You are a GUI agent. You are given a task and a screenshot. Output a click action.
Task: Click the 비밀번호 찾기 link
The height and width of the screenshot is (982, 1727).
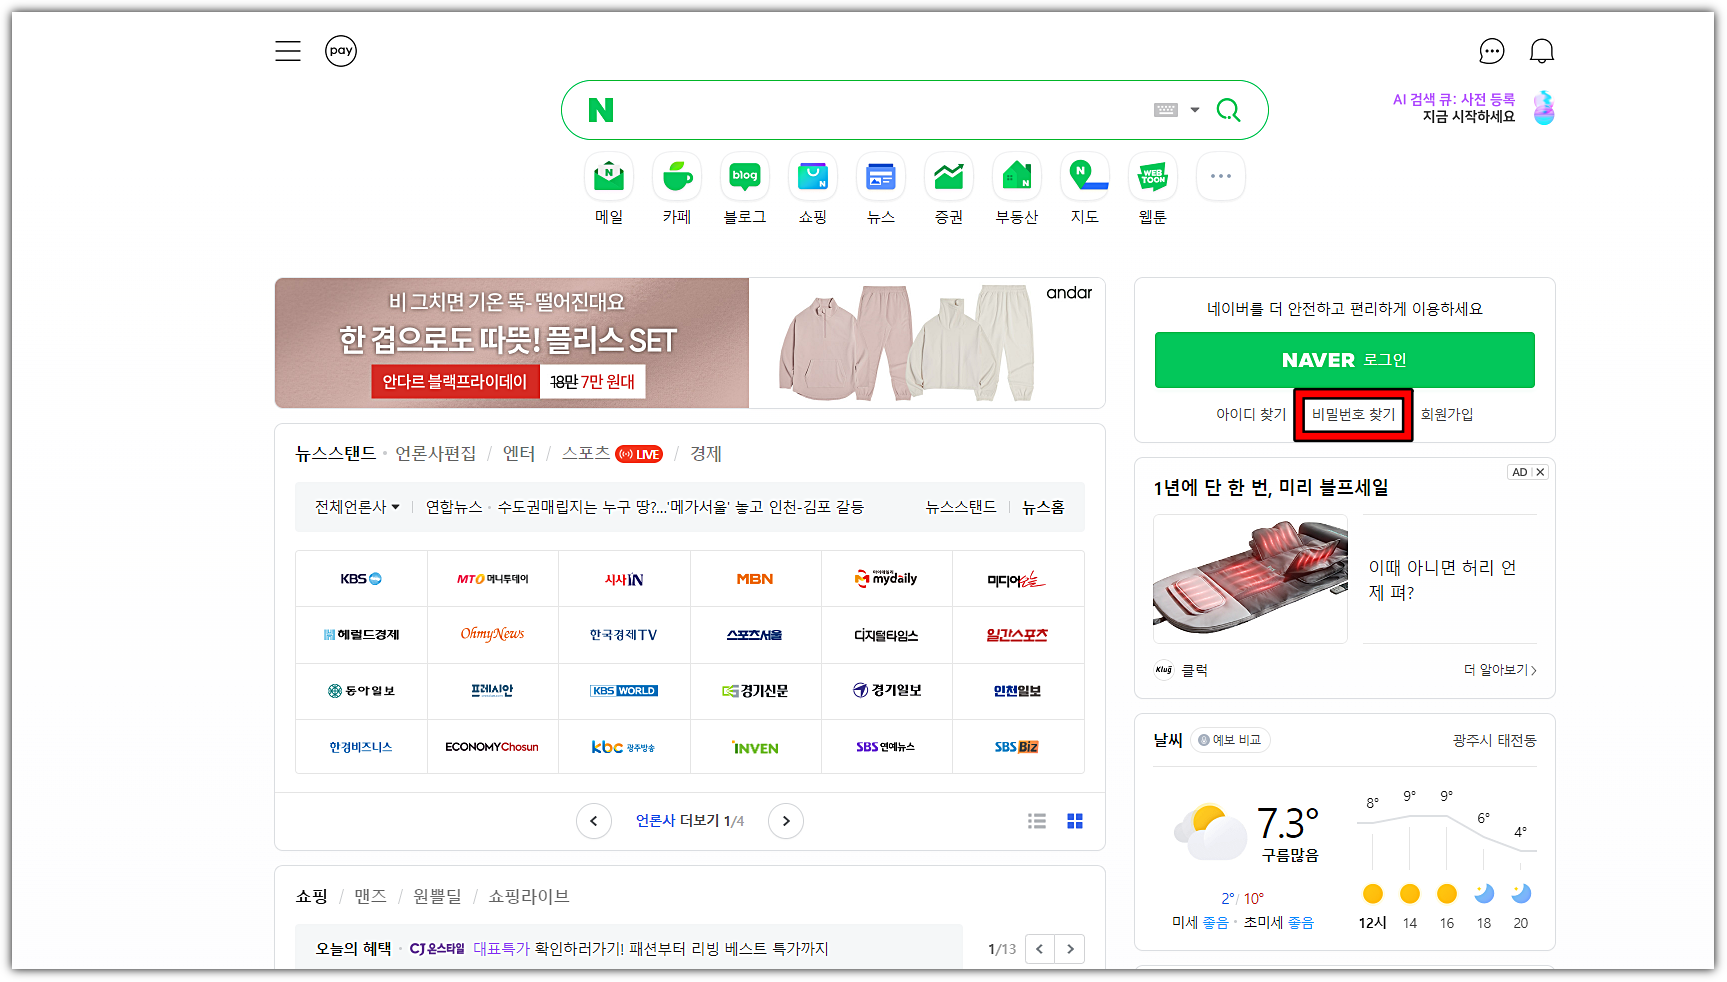tap(1353, 414)
